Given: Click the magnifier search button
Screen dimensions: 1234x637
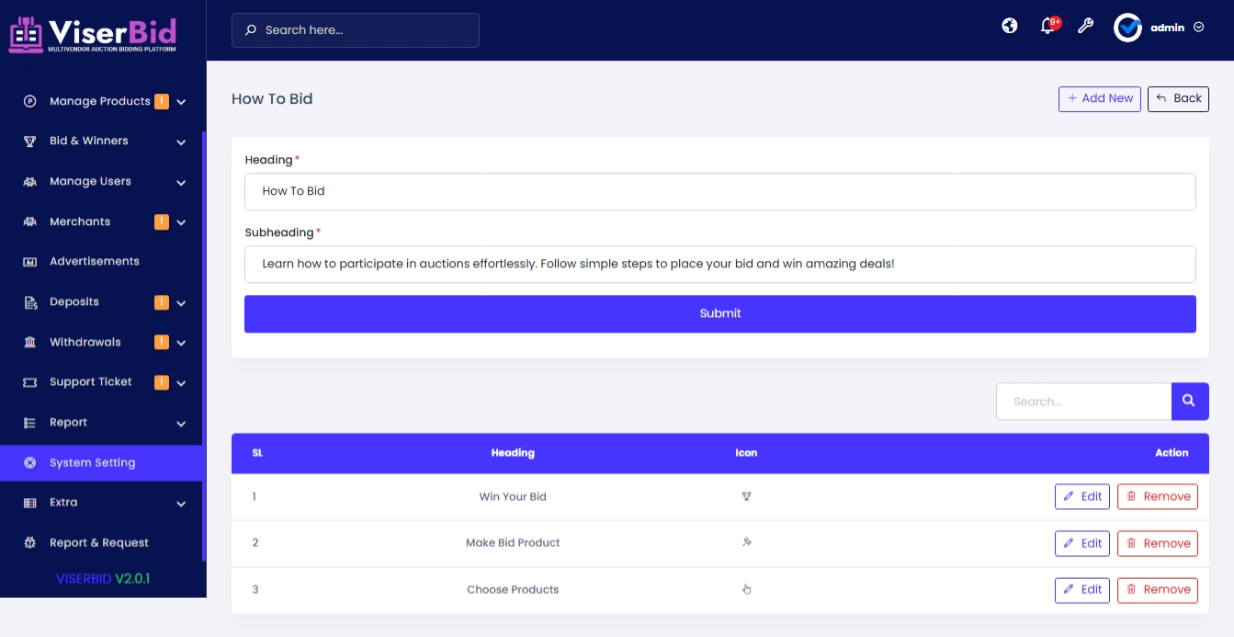Looking at the screenshot, I should coord(1190,401).
